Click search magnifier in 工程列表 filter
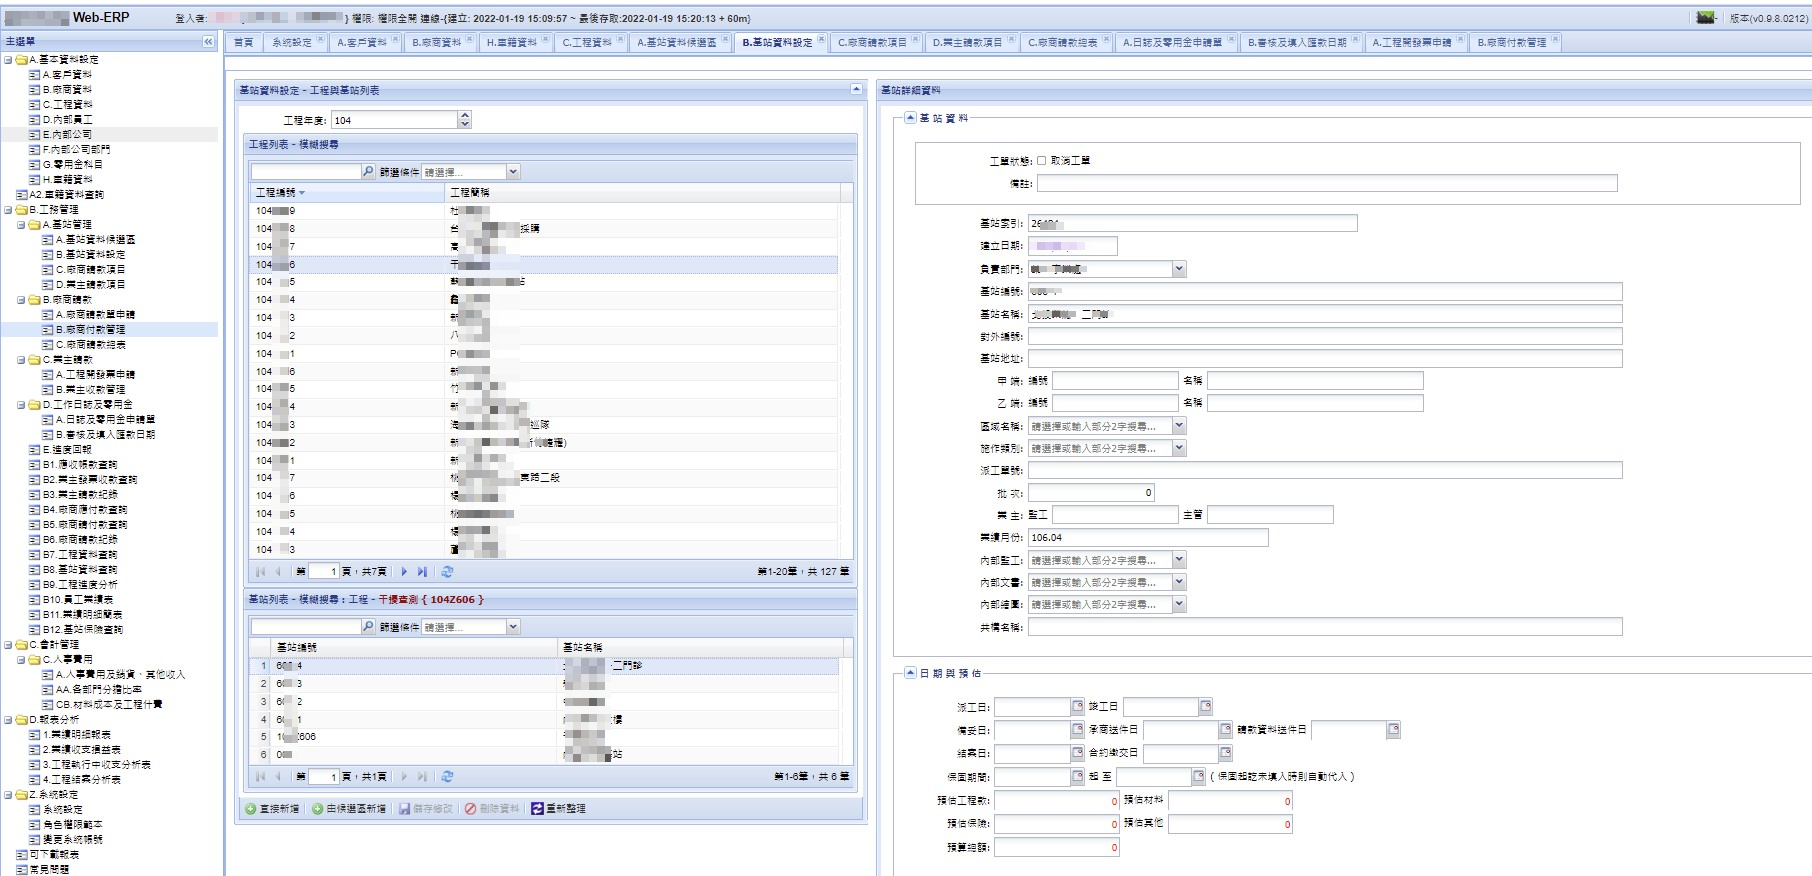 click(368, 172)
